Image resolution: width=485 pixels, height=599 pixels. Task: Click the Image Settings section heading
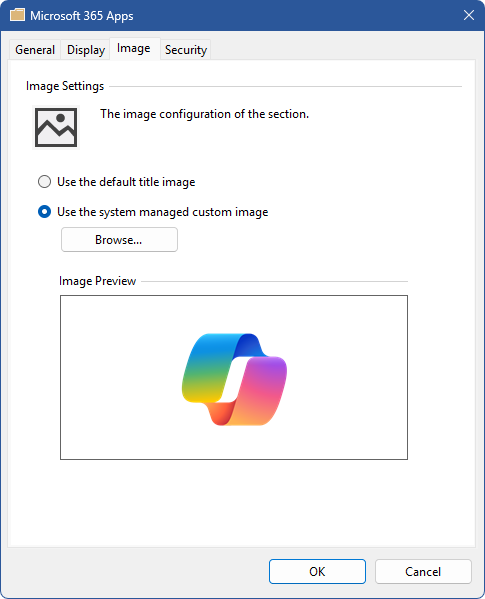(65, 86)
